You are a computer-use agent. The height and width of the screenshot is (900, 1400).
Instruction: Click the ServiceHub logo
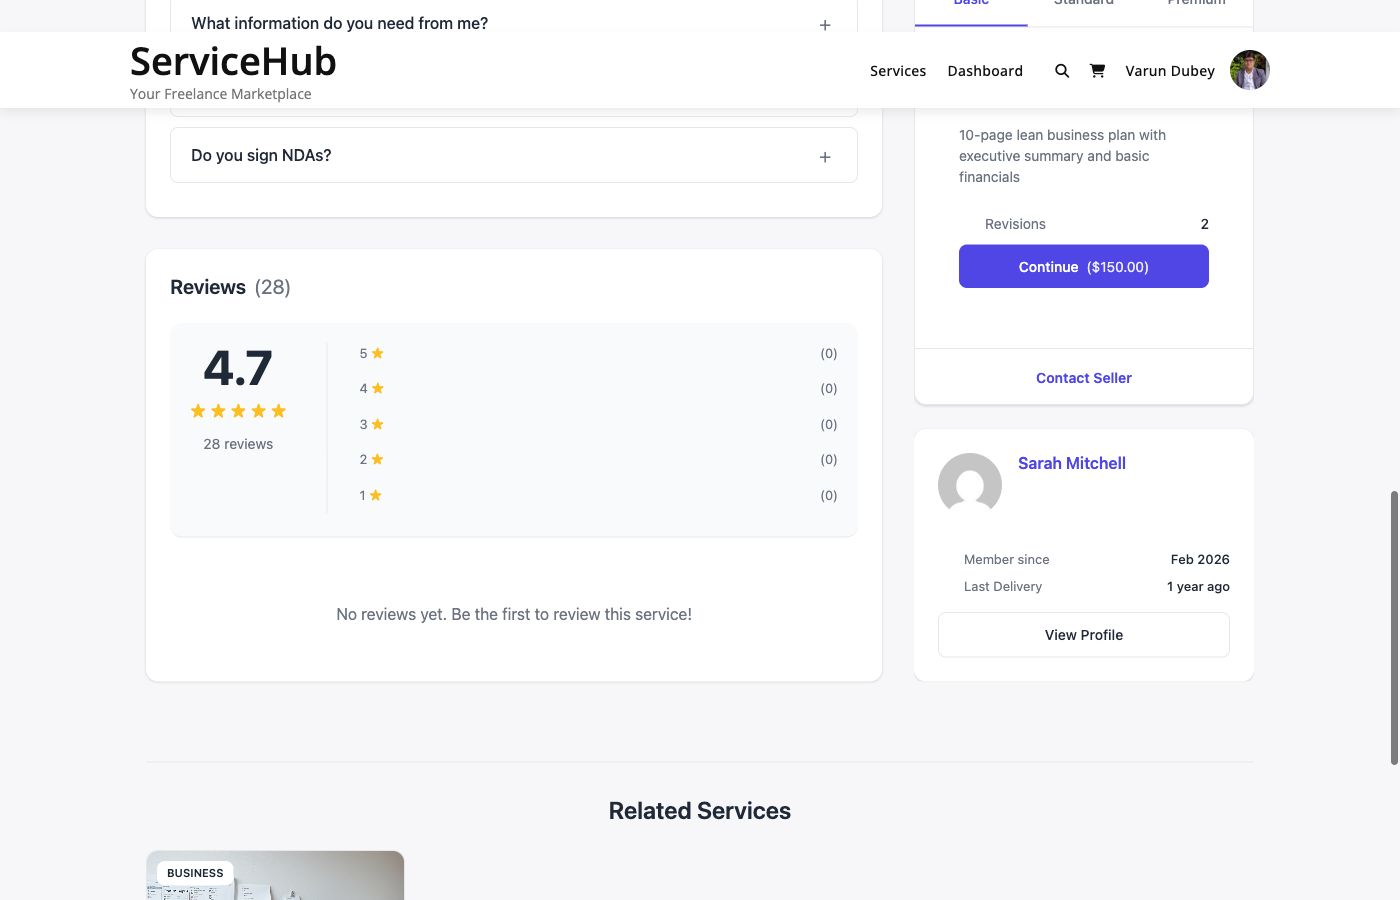click(x=232, y=61)
